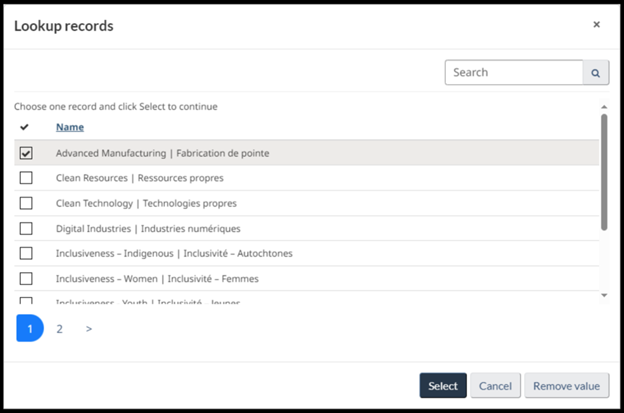
Task: Click the Digital Industries record row text
Action: (x=148, y=228)
